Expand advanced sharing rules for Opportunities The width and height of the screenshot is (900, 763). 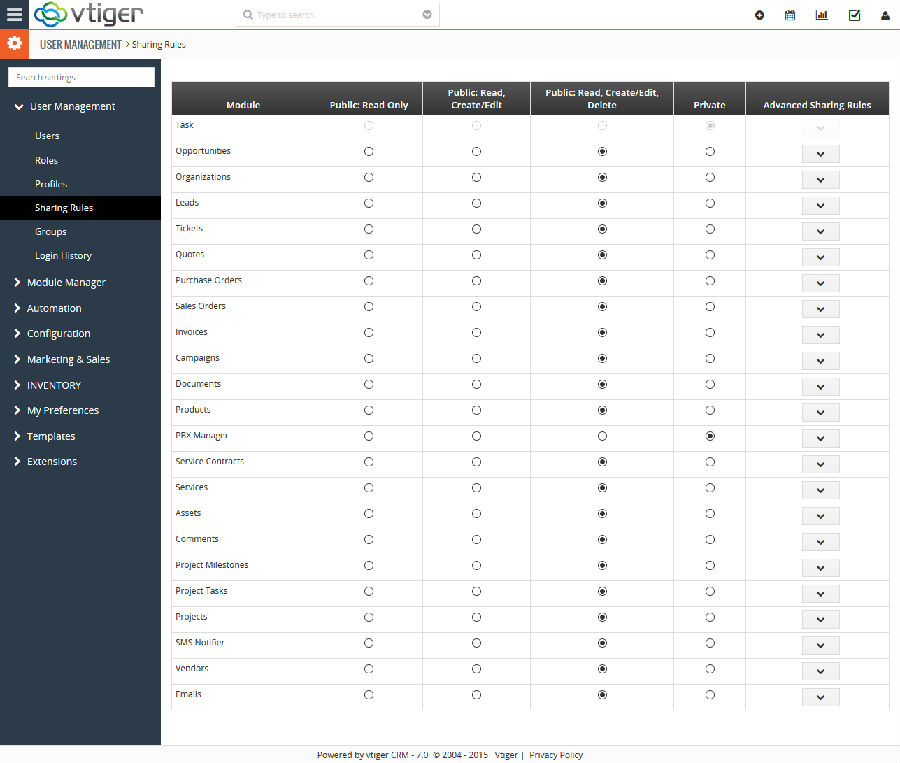pyautogui.click(x=821, y=154)
